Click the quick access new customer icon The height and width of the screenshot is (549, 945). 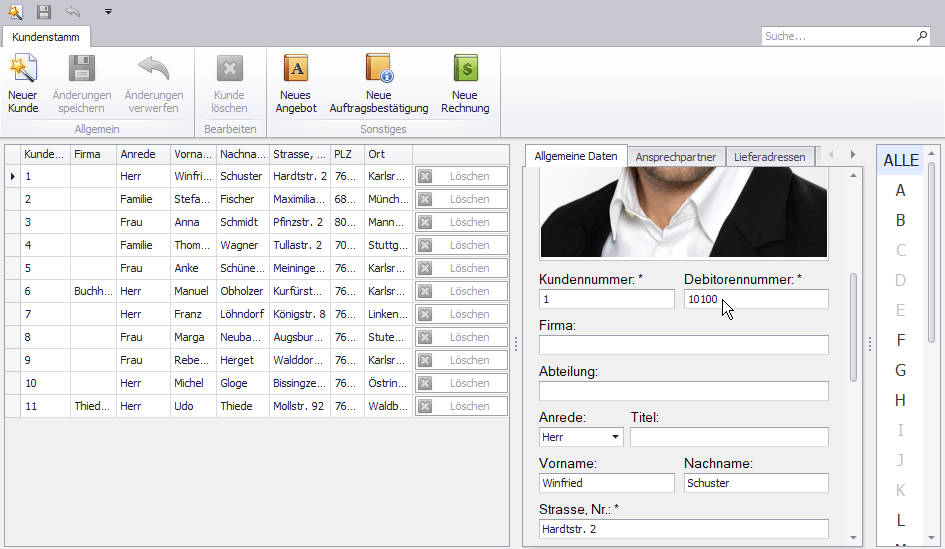(x=15, y=11)
